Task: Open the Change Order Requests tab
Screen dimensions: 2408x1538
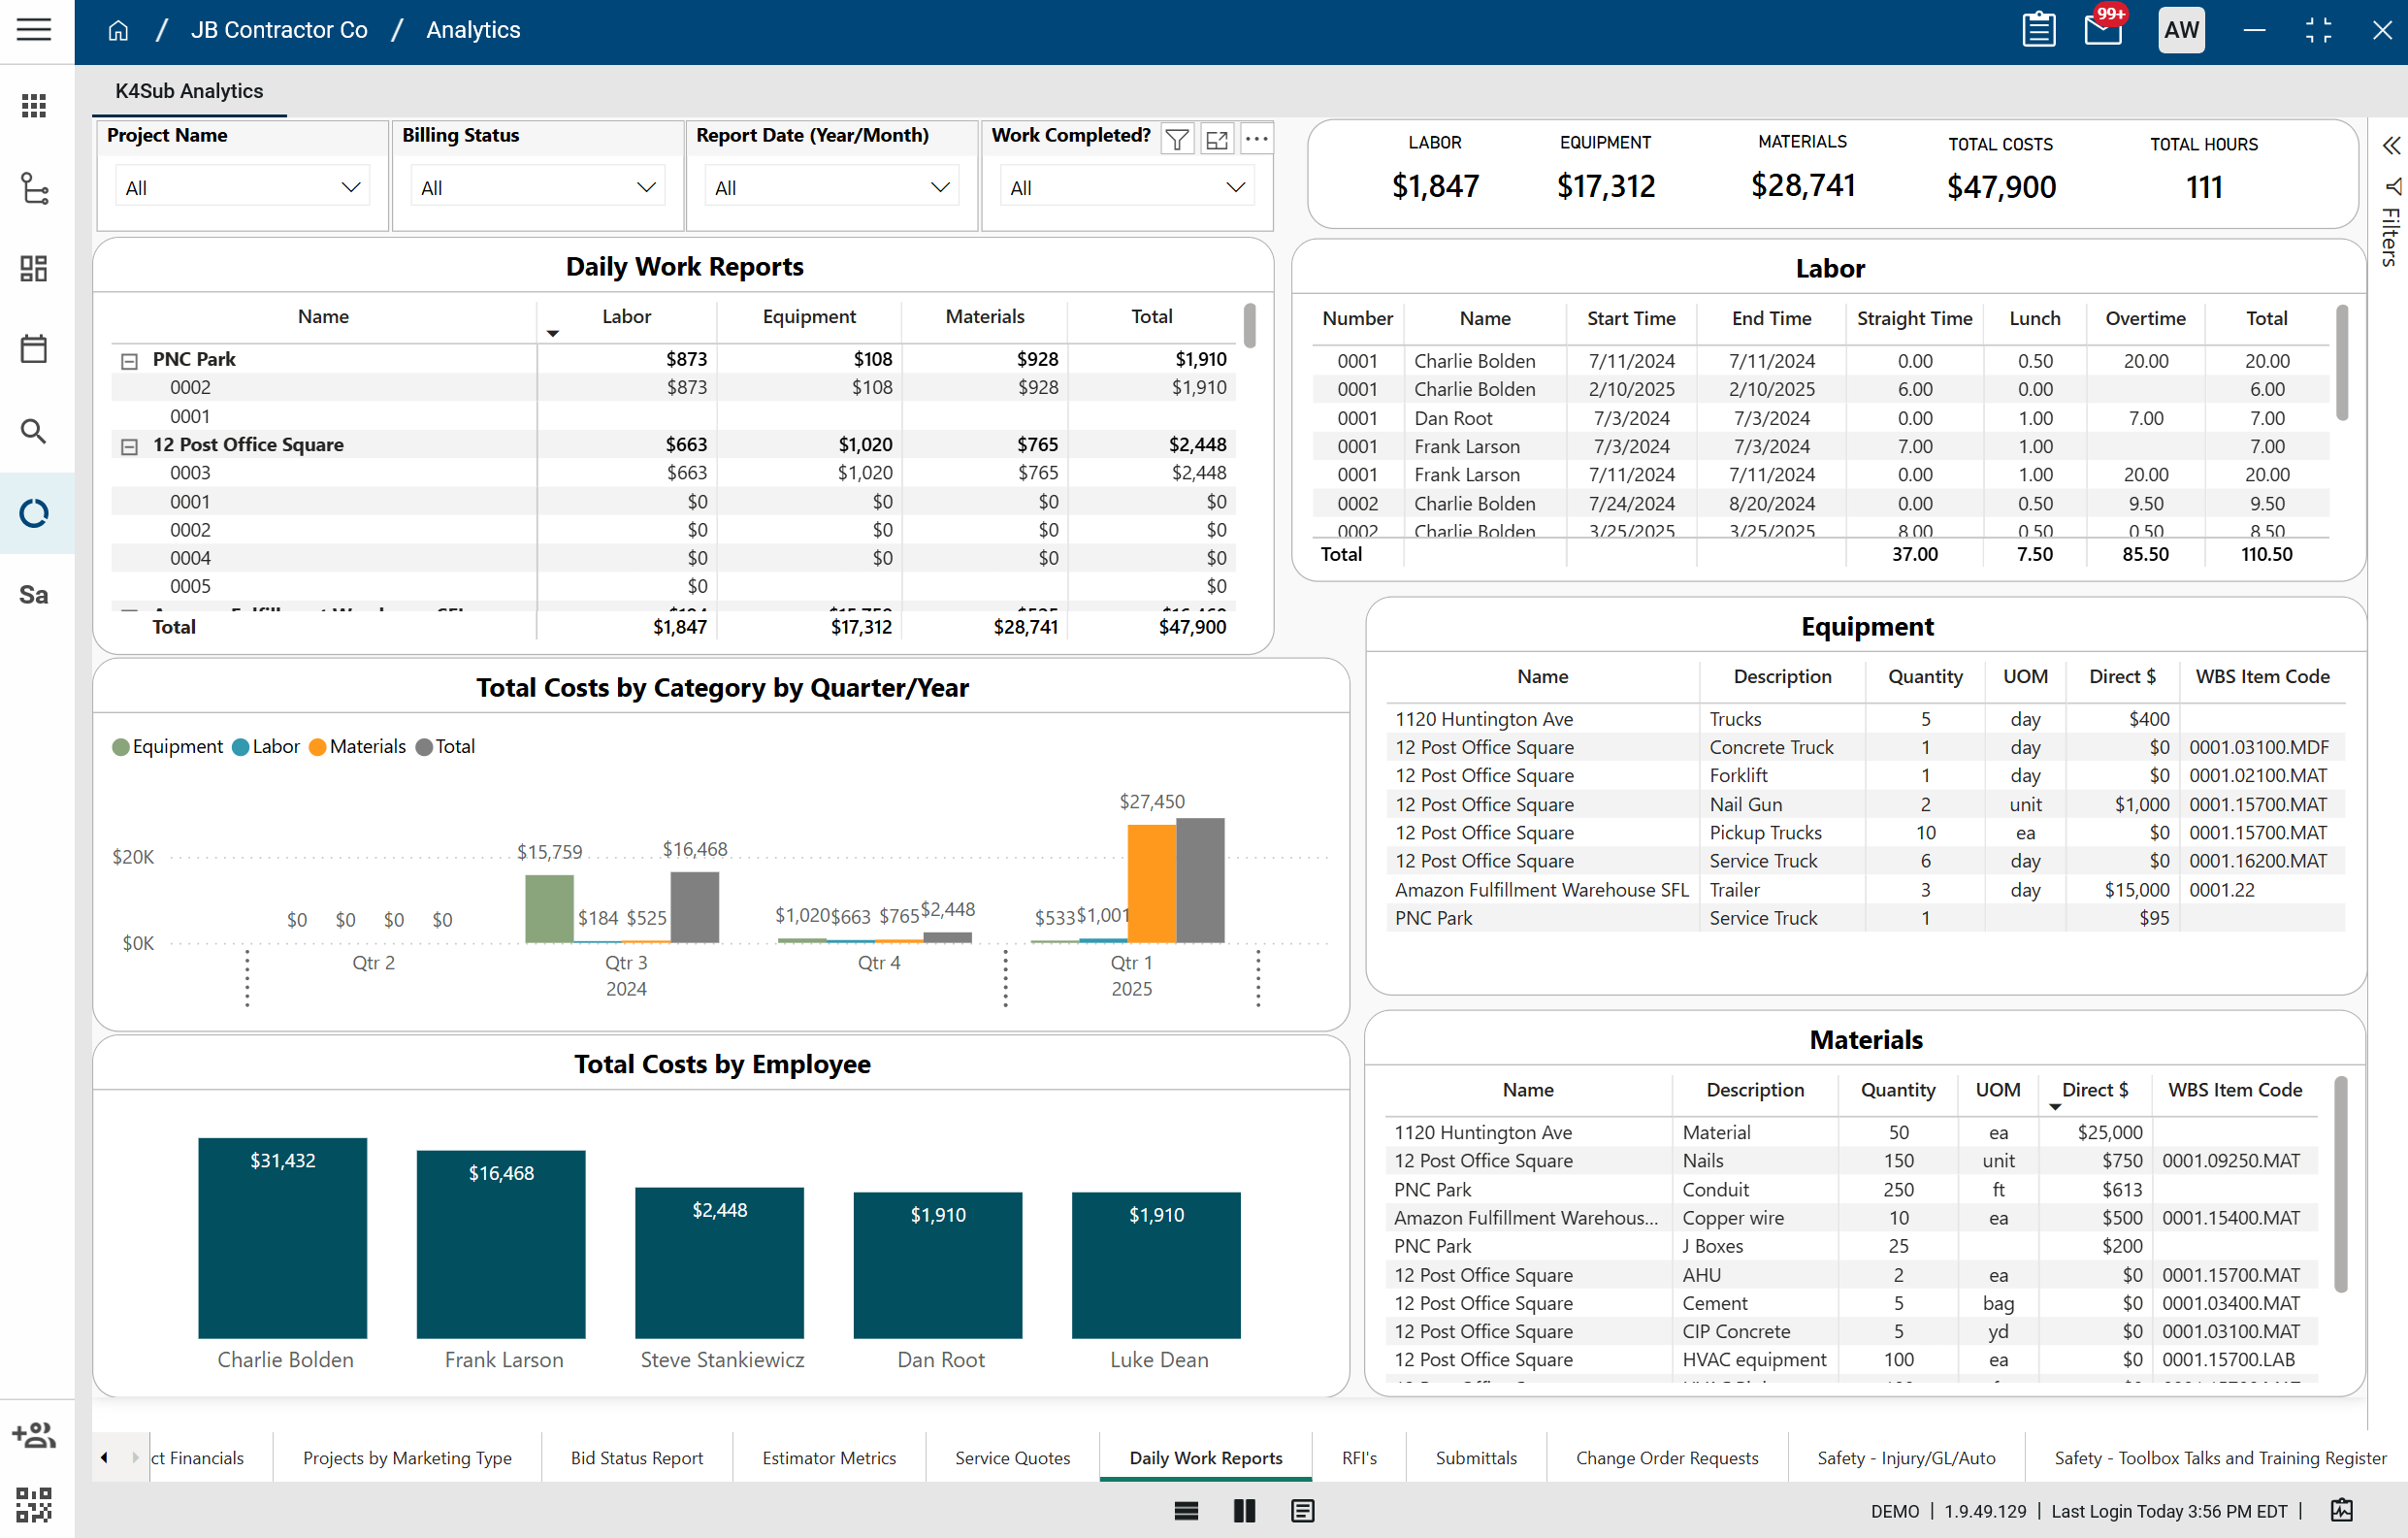Action: 1666,1458
